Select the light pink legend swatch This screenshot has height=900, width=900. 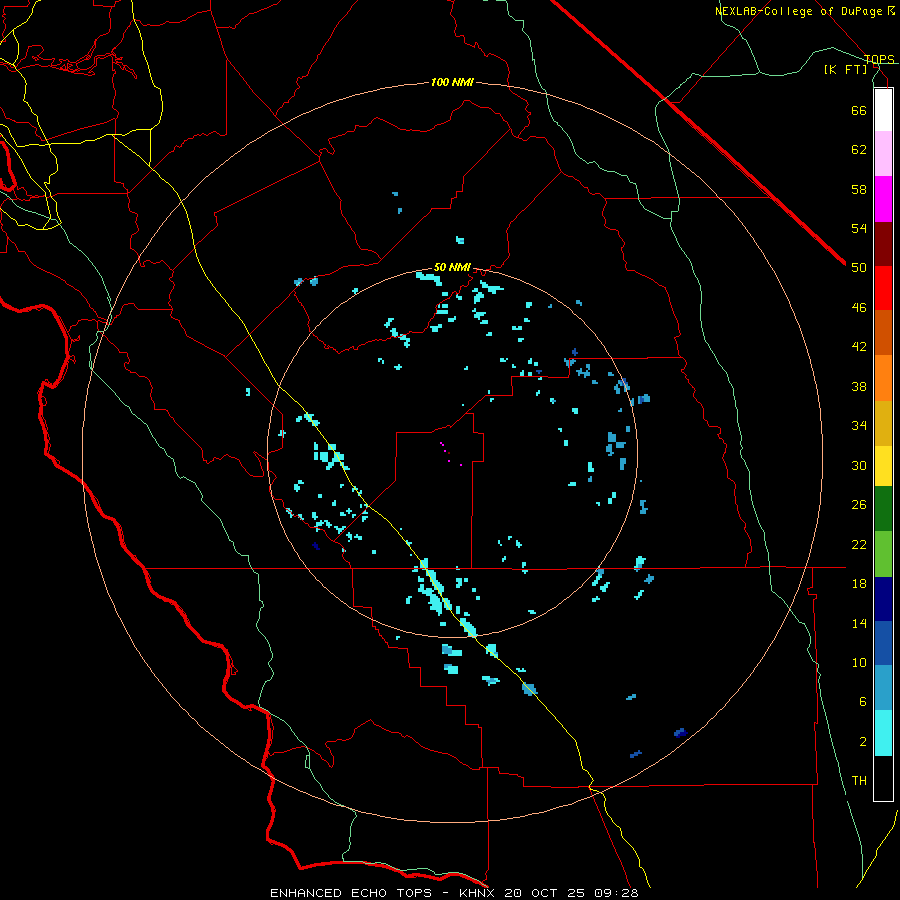click(883, 154)
